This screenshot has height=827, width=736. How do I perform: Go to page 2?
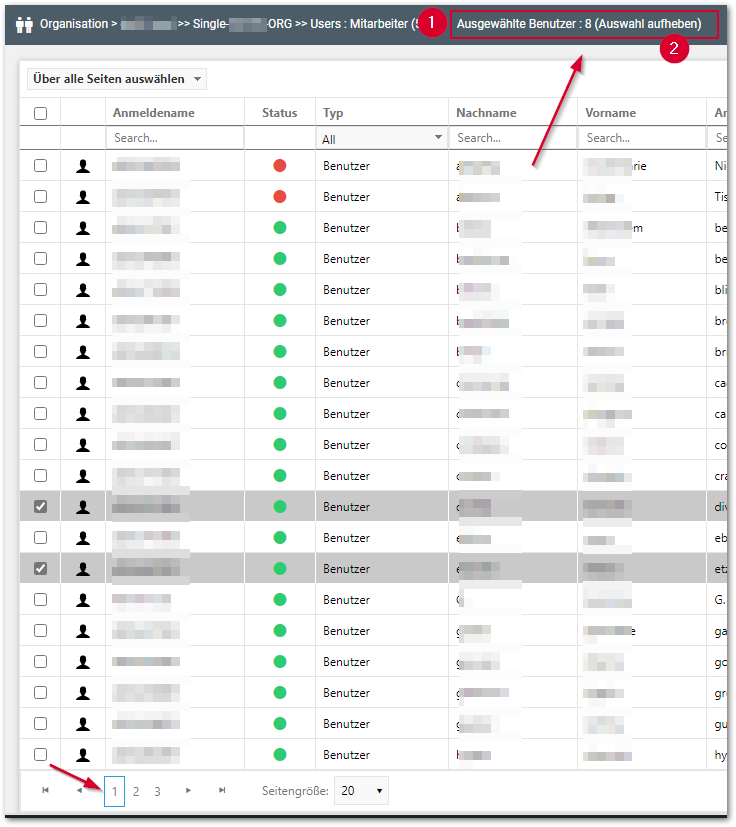click(x=136, y=792)
